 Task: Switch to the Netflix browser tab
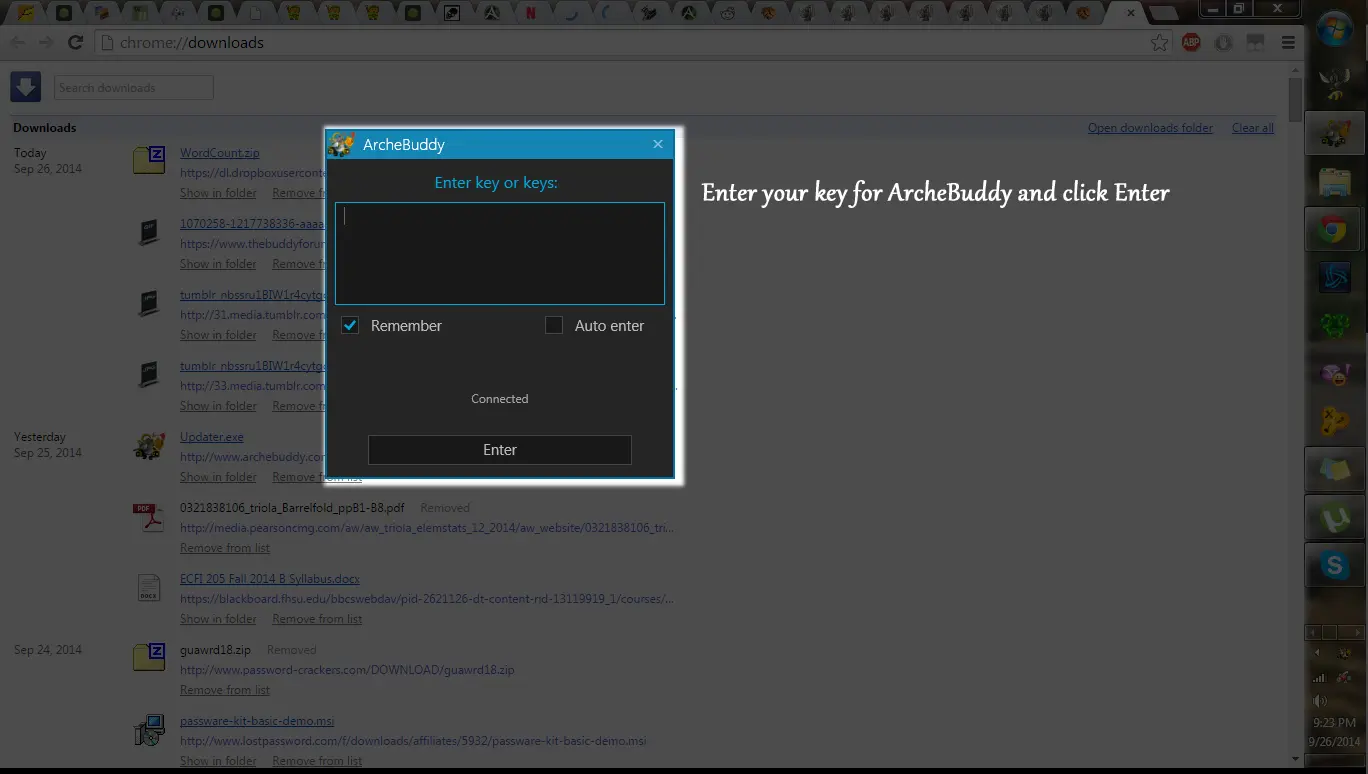click(x=531, y=13)
